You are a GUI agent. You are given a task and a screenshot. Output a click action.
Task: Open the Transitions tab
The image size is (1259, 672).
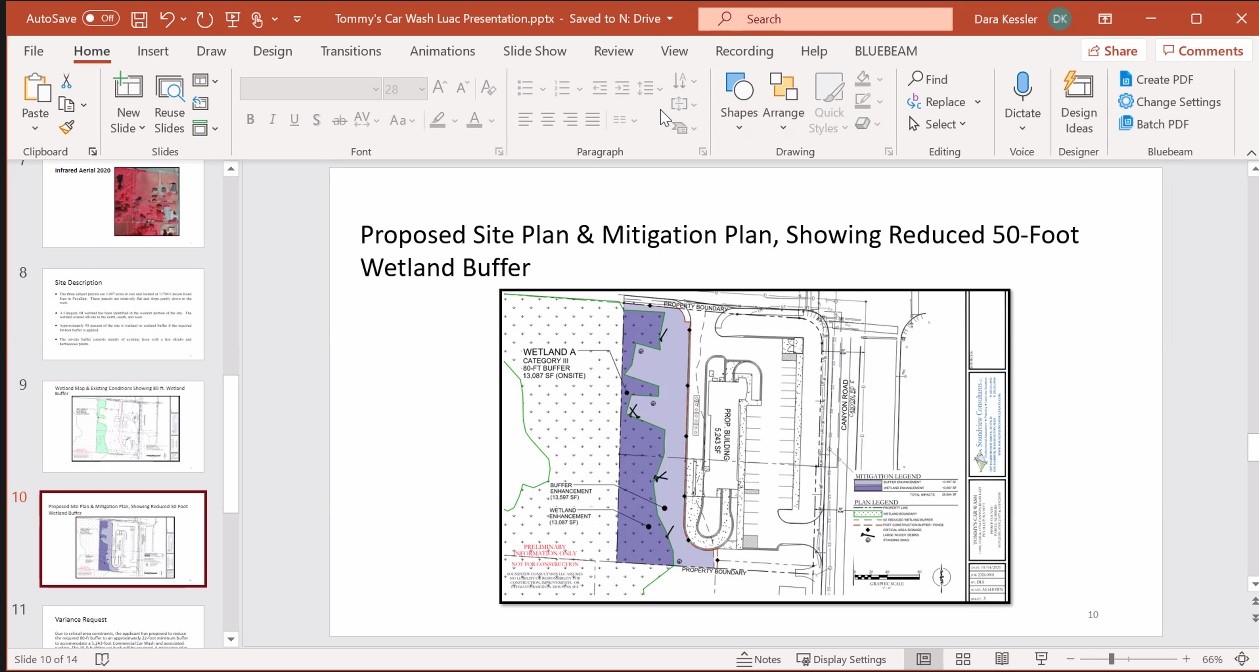[350, 51]
